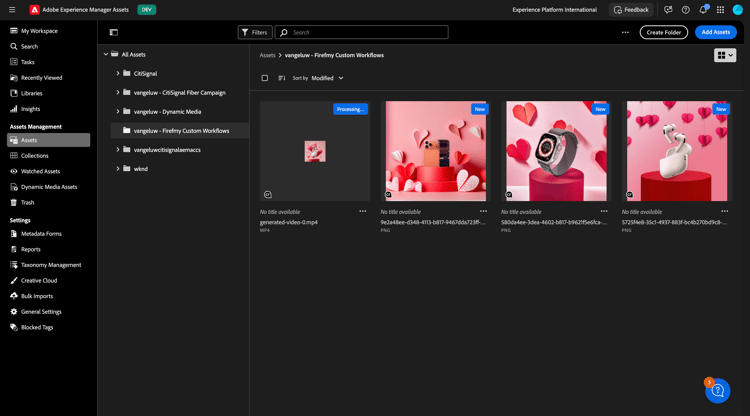Click the Add Assets button
Image resolution: width=750 pixels, height=416 pixels.
715,32
